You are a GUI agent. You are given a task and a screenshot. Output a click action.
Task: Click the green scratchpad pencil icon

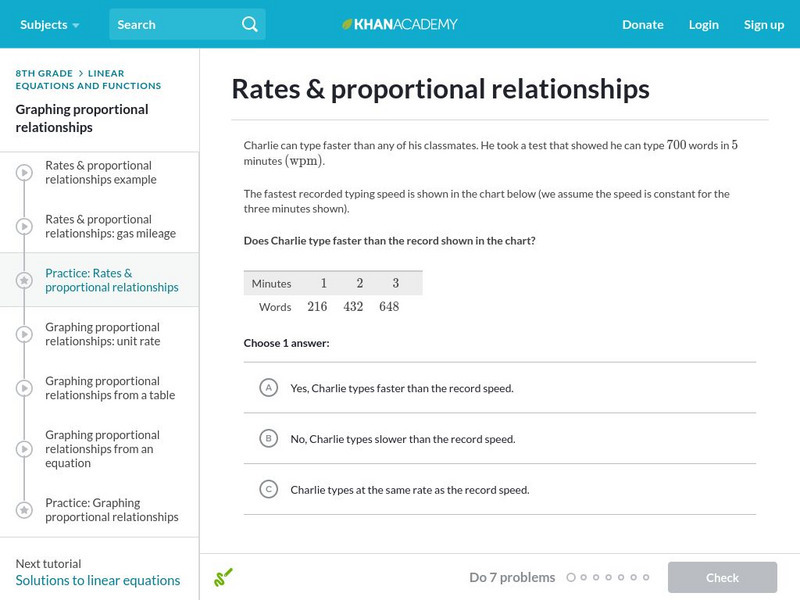(223, 577)
